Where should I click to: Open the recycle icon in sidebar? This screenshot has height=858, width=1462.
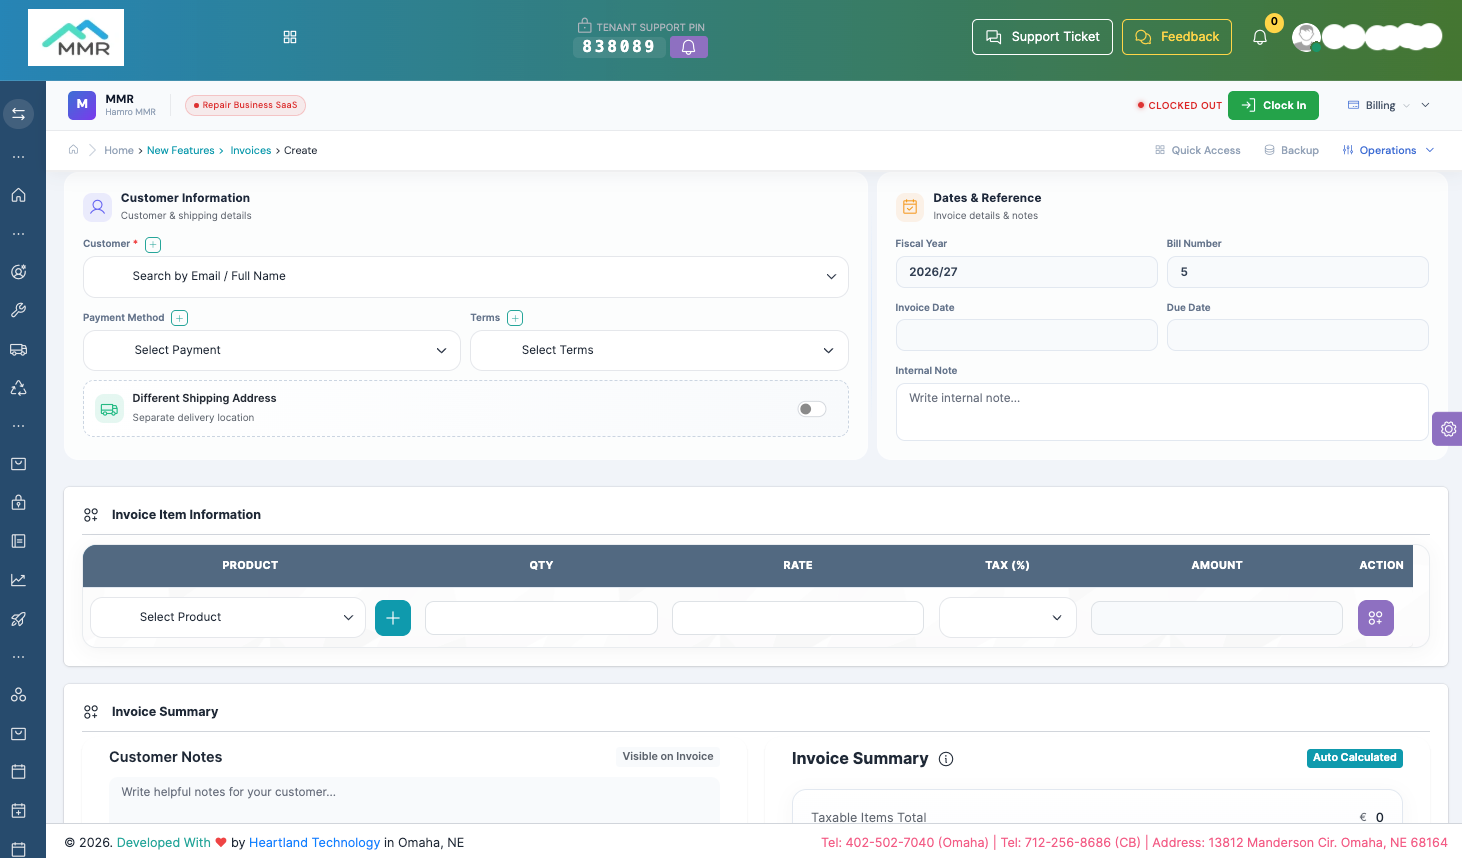(x=18, y=388)
